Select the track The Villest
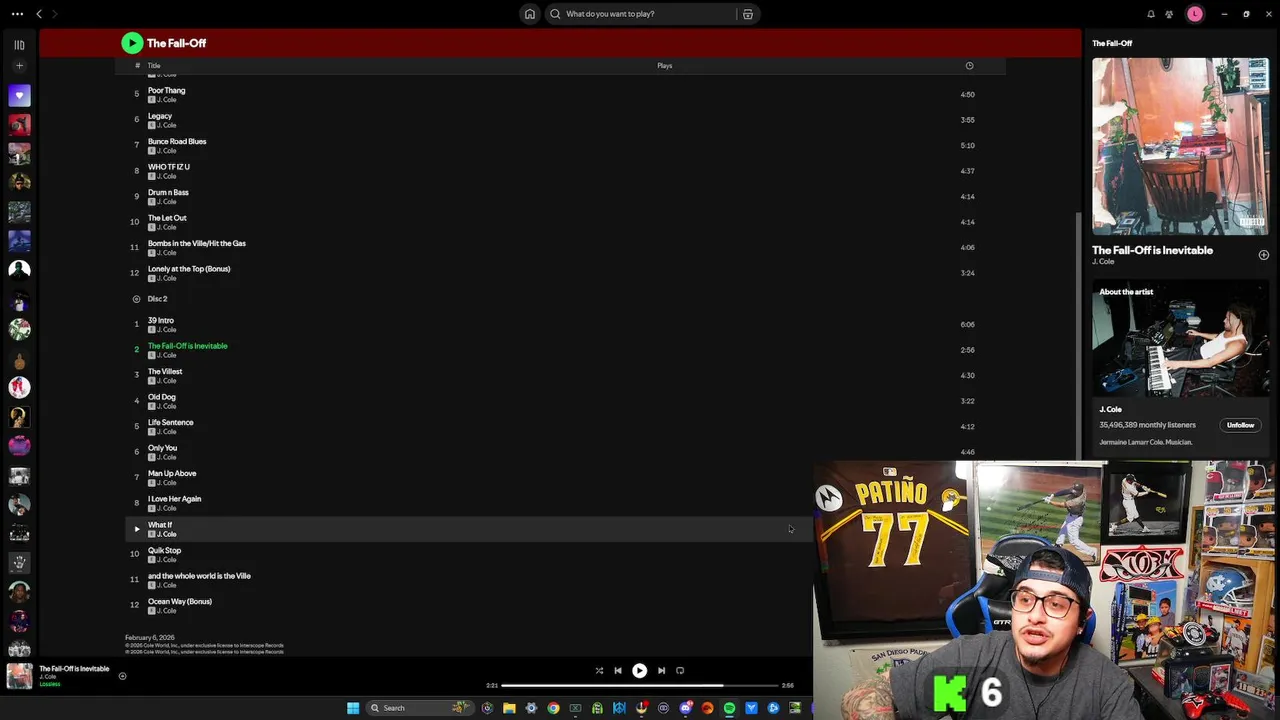1280x720 pixels. (x=165, y=371)
